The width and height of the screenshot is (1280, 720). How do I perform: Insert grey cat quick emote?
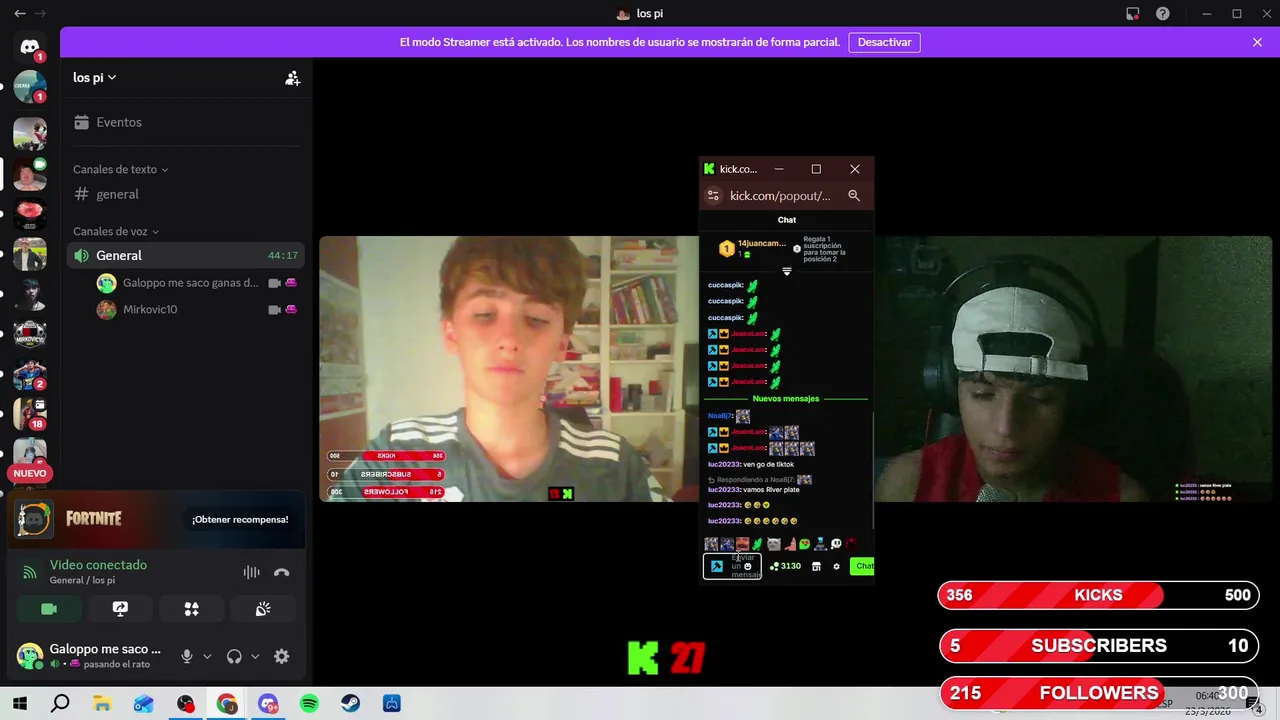tap(774, 544)
